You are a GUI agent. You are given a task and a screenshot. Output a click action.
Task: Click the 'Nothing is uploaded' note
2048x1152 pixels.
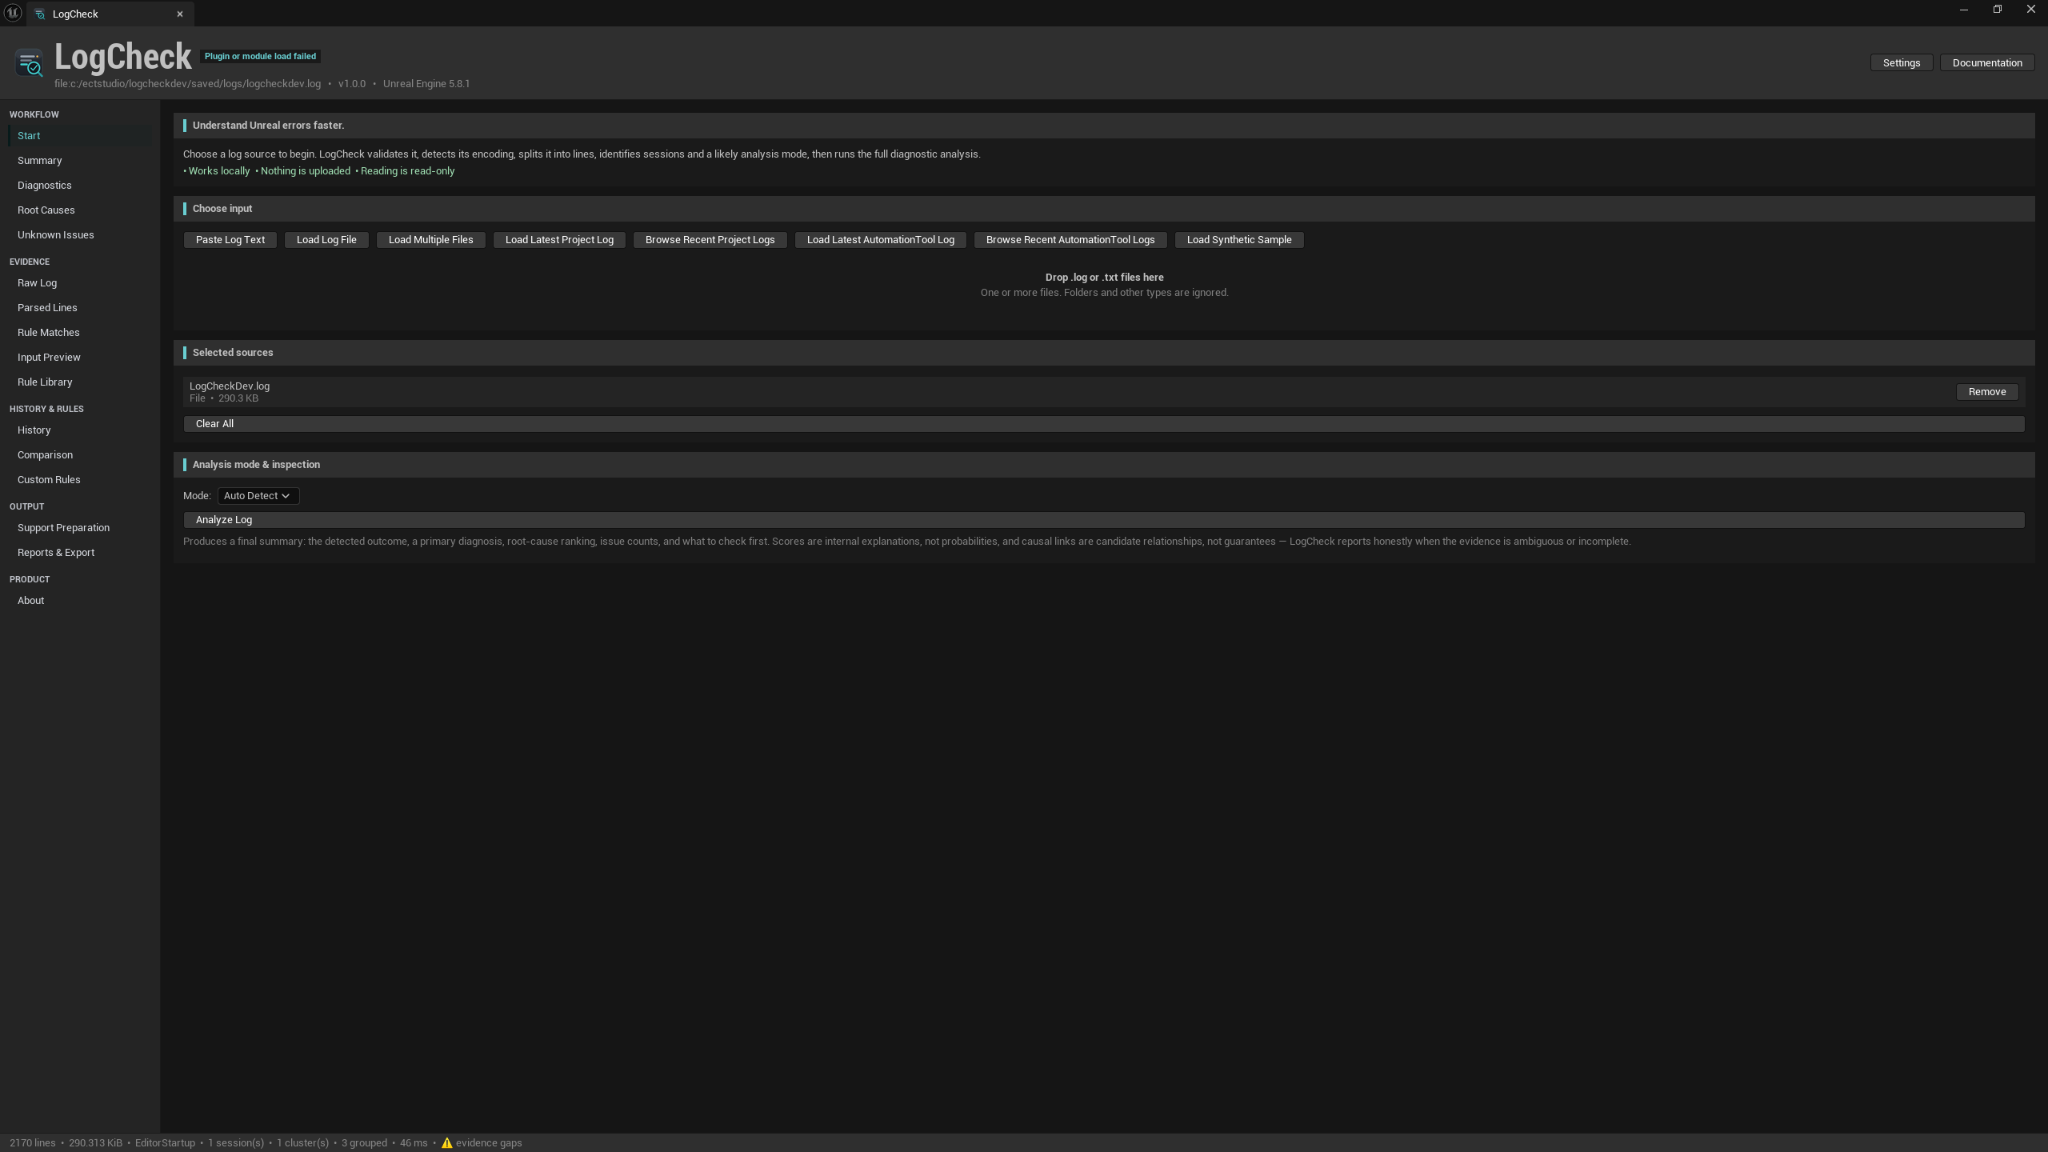303,171
